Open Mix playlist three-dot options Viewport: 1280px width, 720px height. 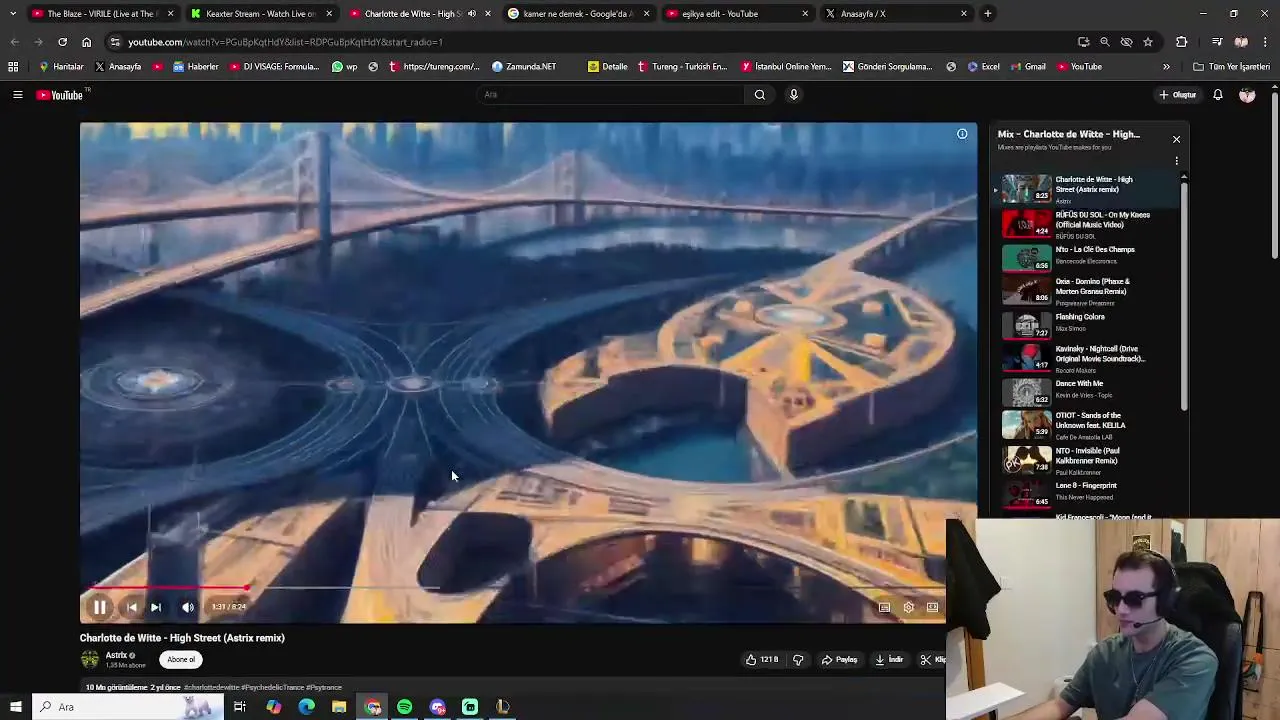point(1176,160)
